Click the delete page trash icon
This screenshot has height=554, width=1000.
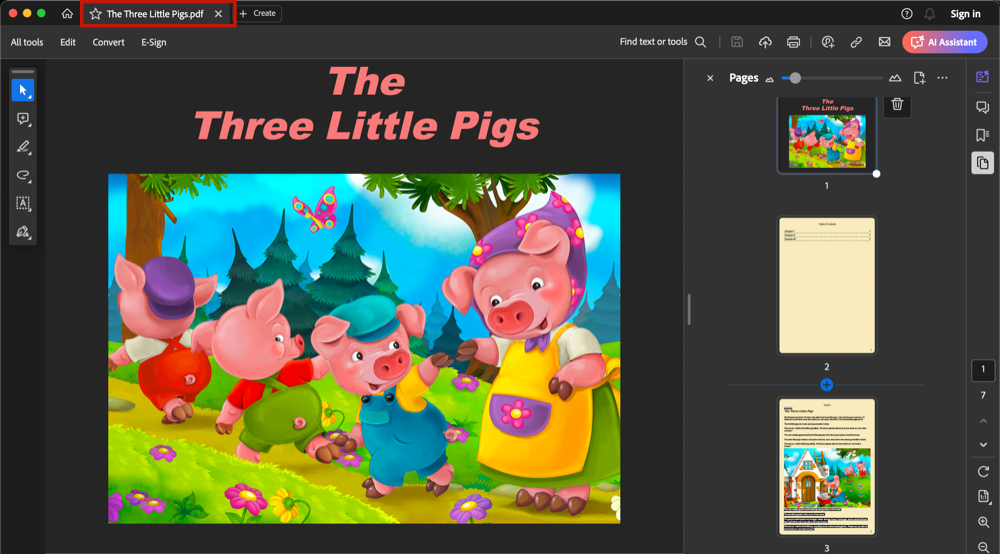897,104
